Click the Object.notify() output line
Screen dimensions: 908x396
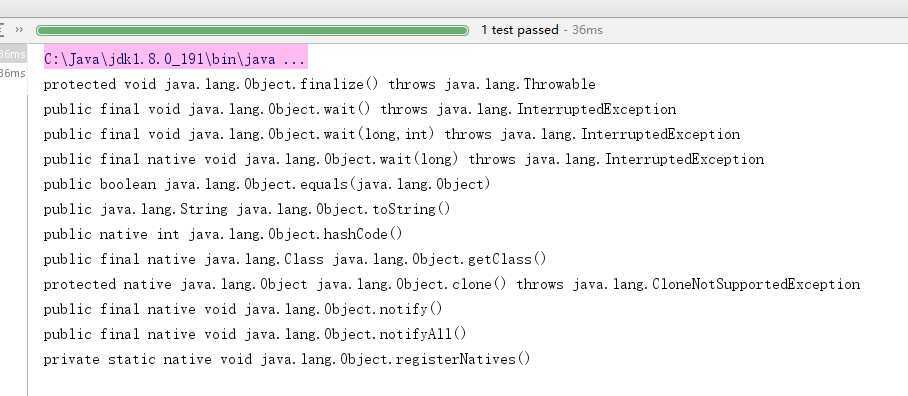point(243,309)
